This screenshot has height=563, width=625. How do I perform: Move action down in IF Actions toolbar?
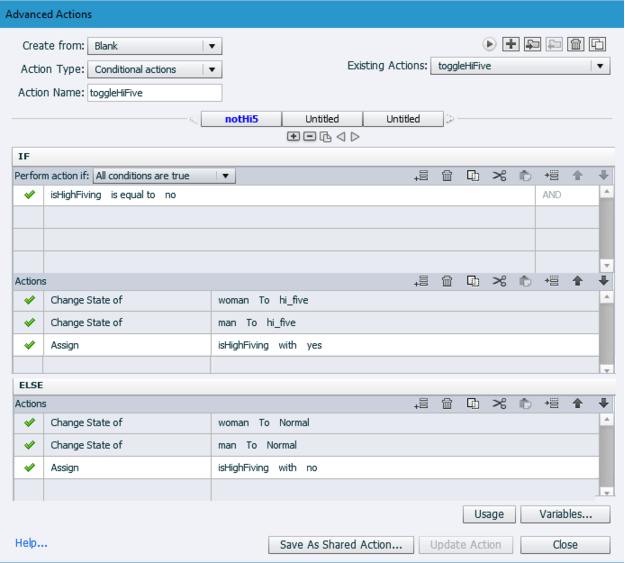[603, 281]
